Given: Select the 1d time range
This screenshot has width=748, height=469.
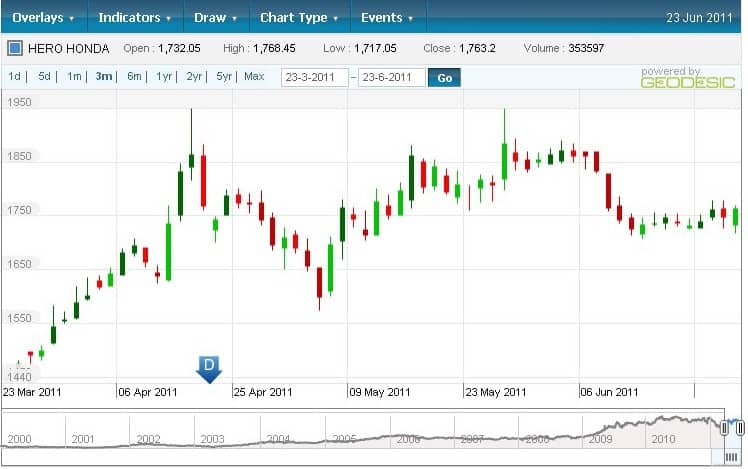Looking at the screenshot, I should (x=15, y=76).
